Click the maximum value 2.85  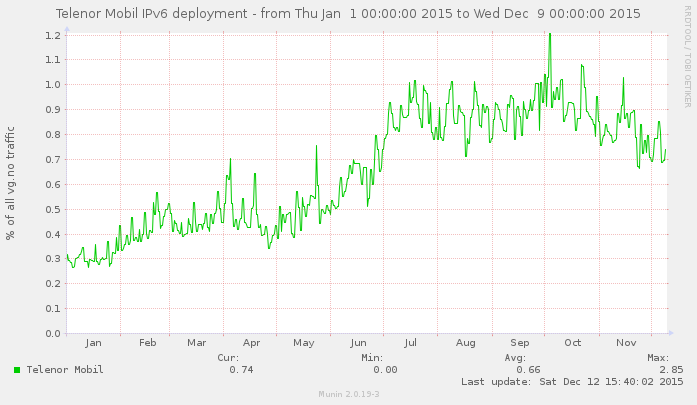coord(671,369)
